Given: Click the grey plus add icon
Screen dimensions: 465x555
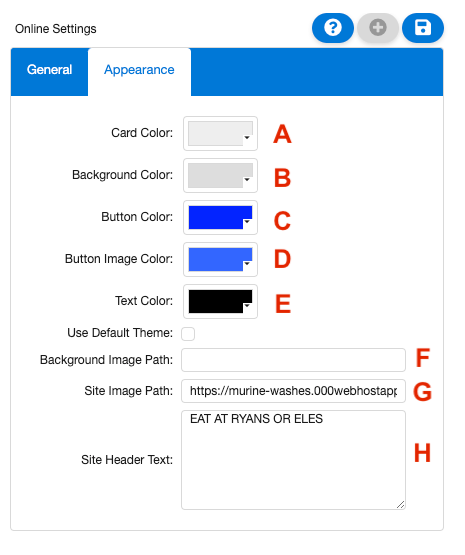Looking at the screenshot, I should [378, 28].
